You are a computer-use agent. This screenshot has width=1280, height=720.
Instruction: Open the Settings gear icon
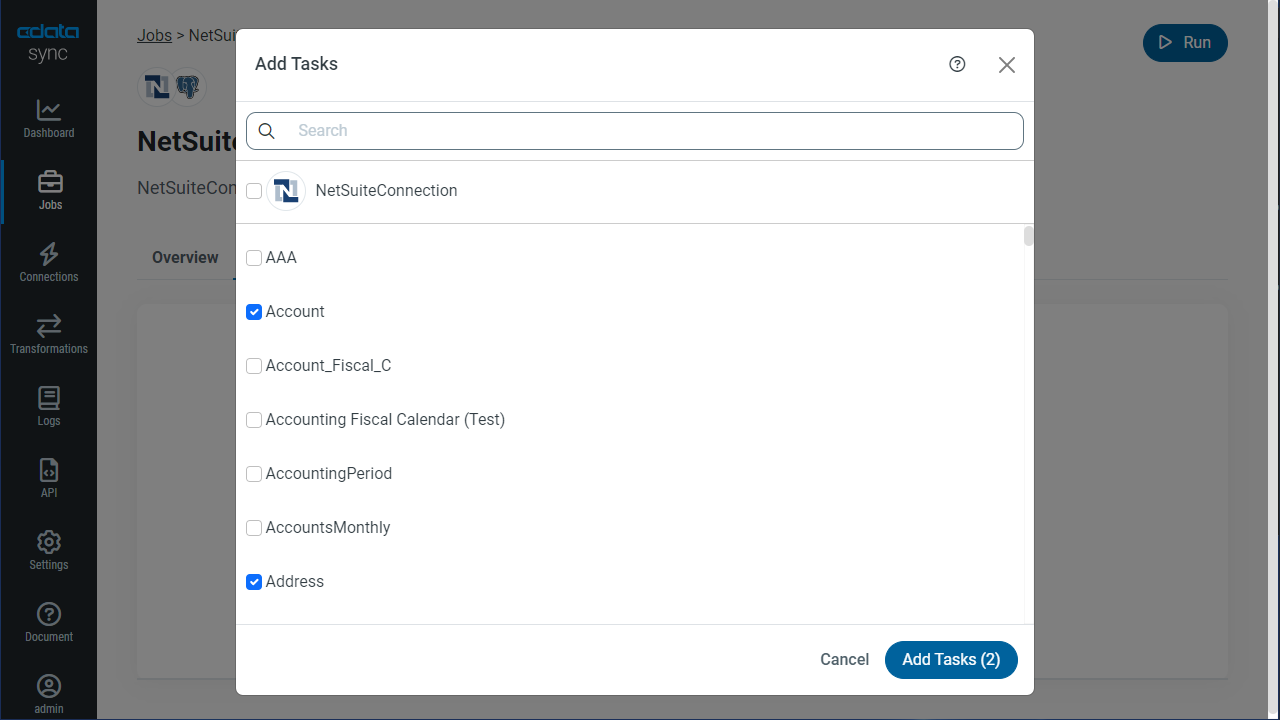pyautogui.click(x=49, y=542)
